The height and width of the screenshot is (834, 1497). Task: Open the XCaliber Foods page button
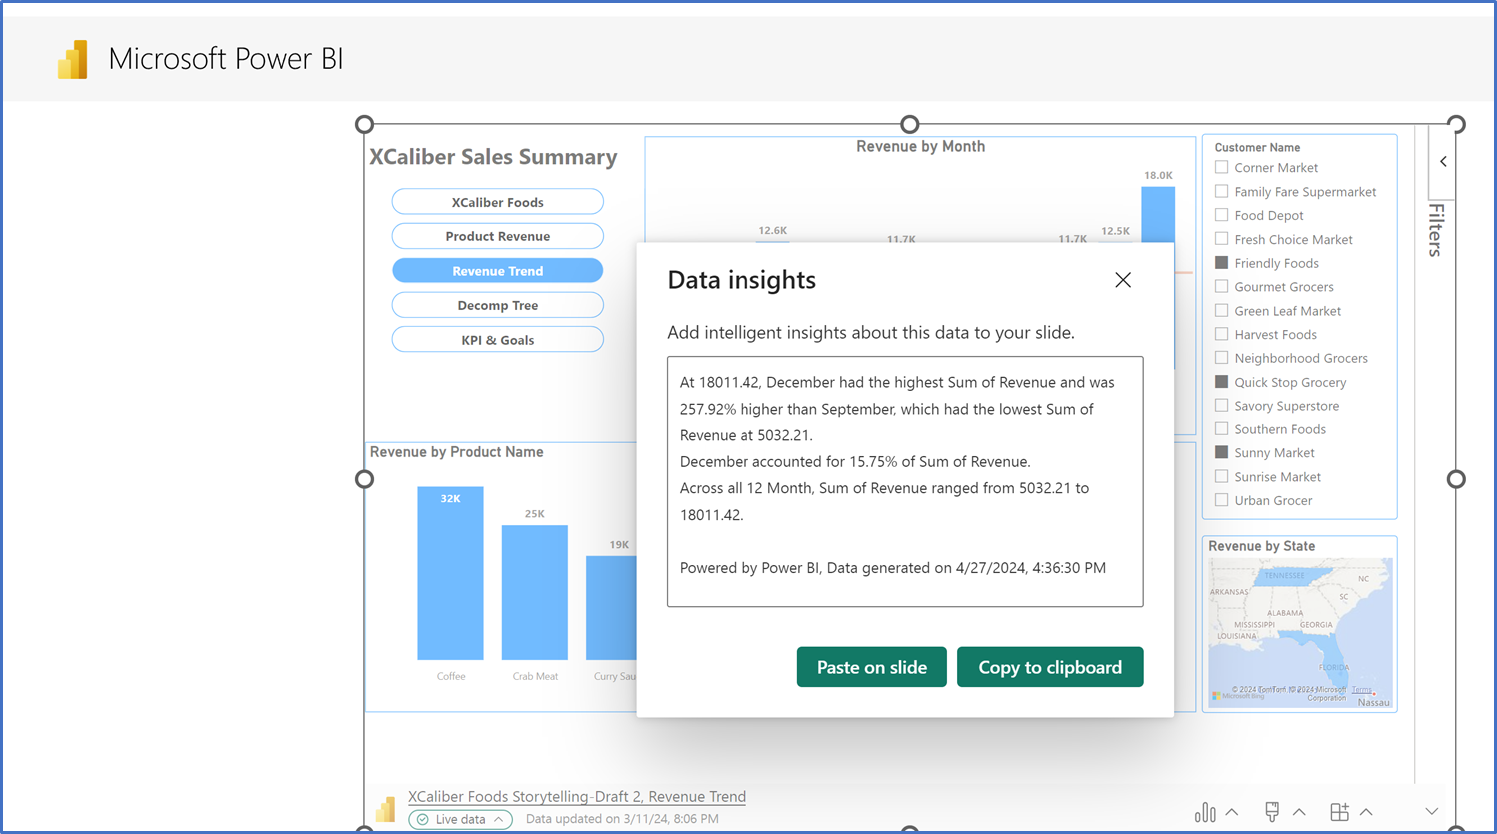coord(497,202)
